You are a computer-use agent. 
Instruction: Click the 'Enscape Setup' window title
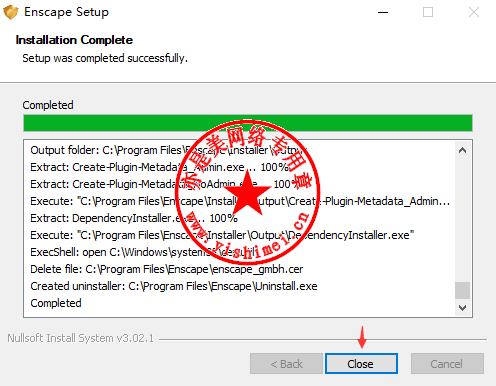pos(66,12)
